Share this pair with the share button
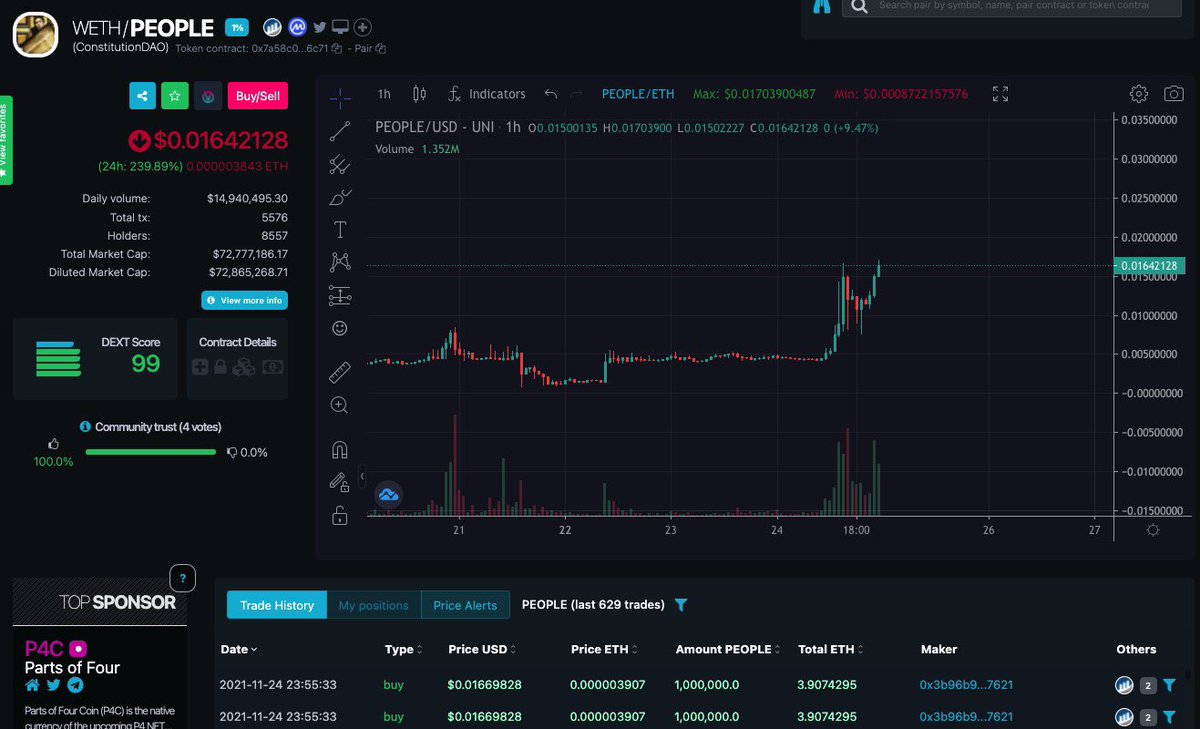Screen dimensions: 1200x729 [142, 96]
